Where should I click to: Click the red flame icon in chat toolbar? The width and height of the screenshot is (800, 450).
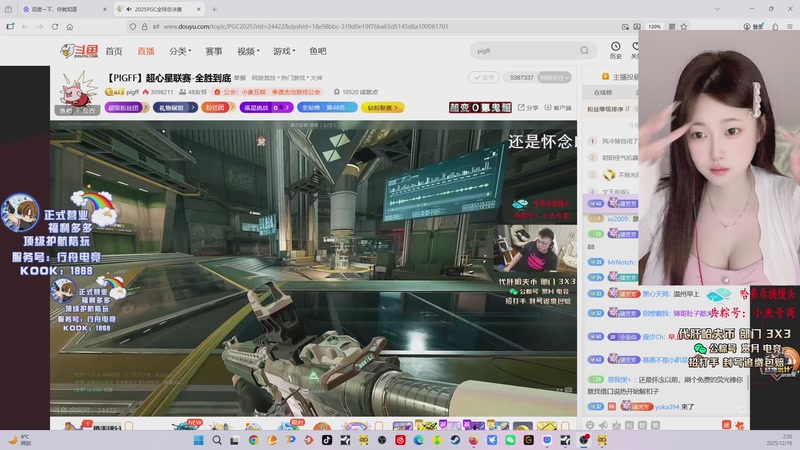click(739, 424)
